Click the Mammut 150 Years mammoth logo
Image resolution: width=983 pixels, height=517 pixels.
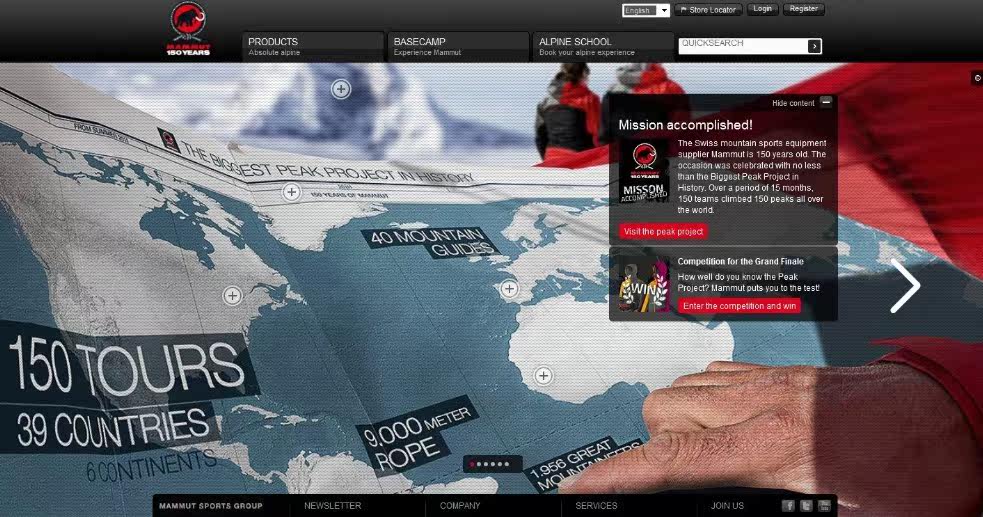point(188,29)
